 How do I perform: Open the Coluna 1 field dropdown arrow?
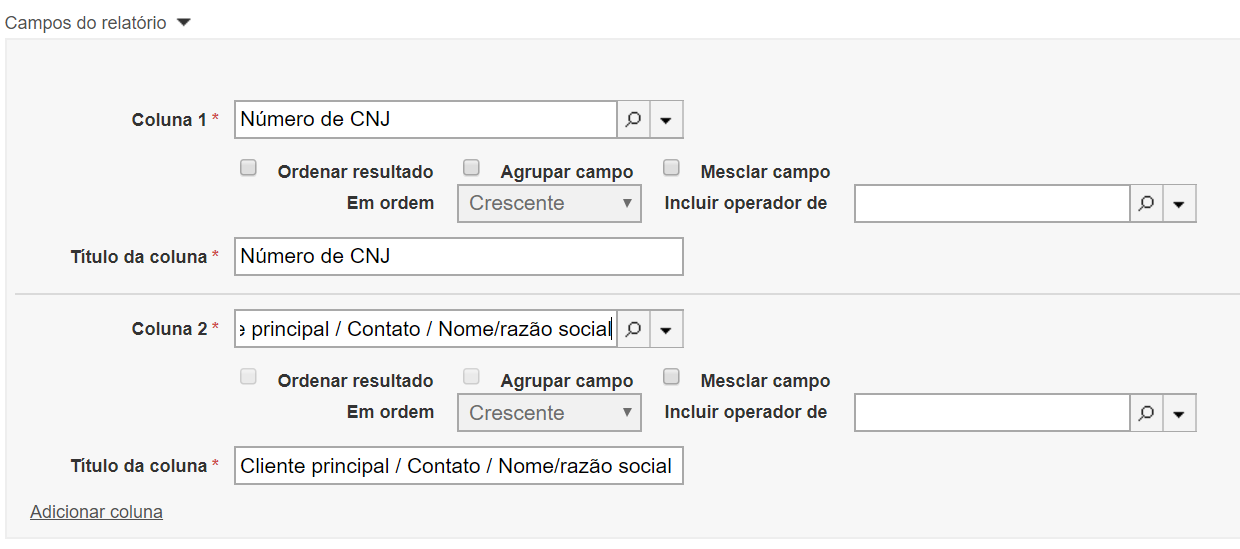pyautogui.click(x=666, y=120)
